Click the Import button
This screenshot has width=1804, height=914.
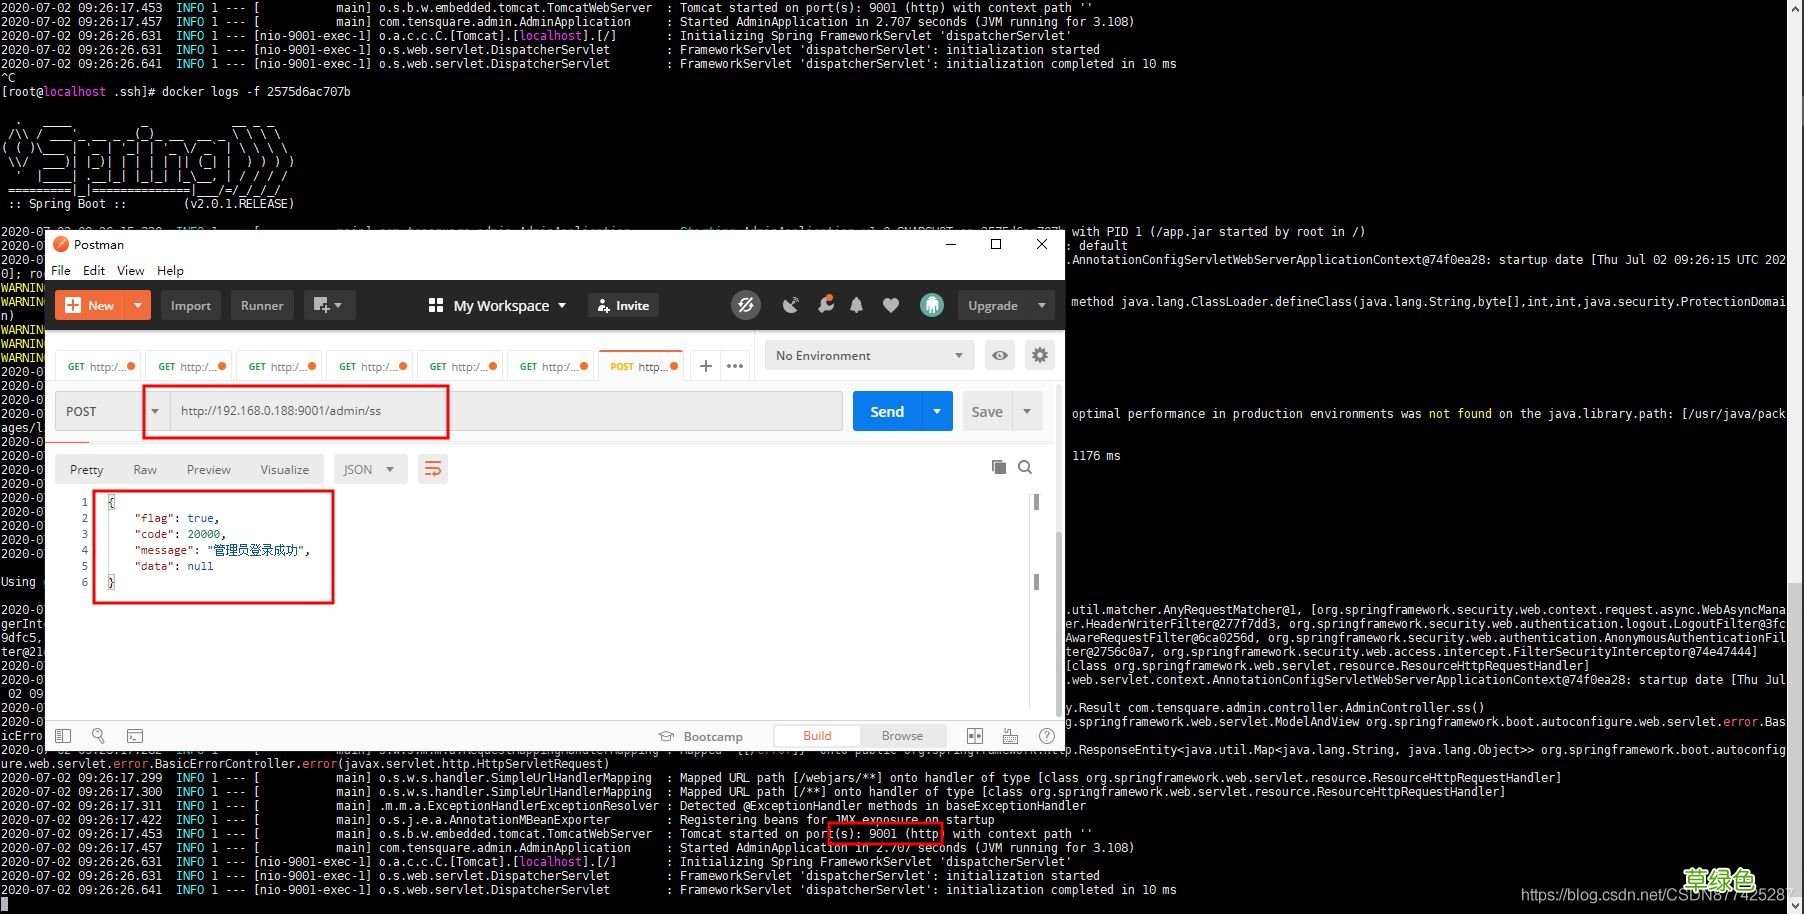pos(190,305)
